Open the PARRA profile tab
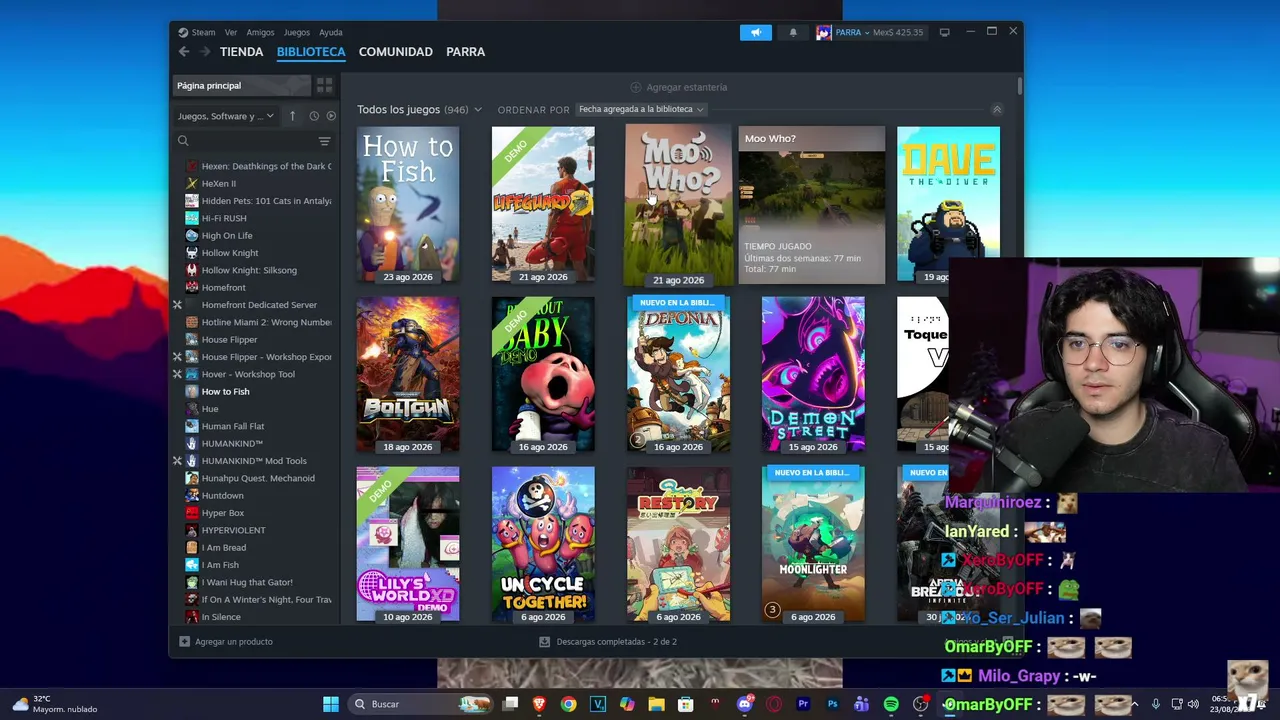 coord(466,52)
